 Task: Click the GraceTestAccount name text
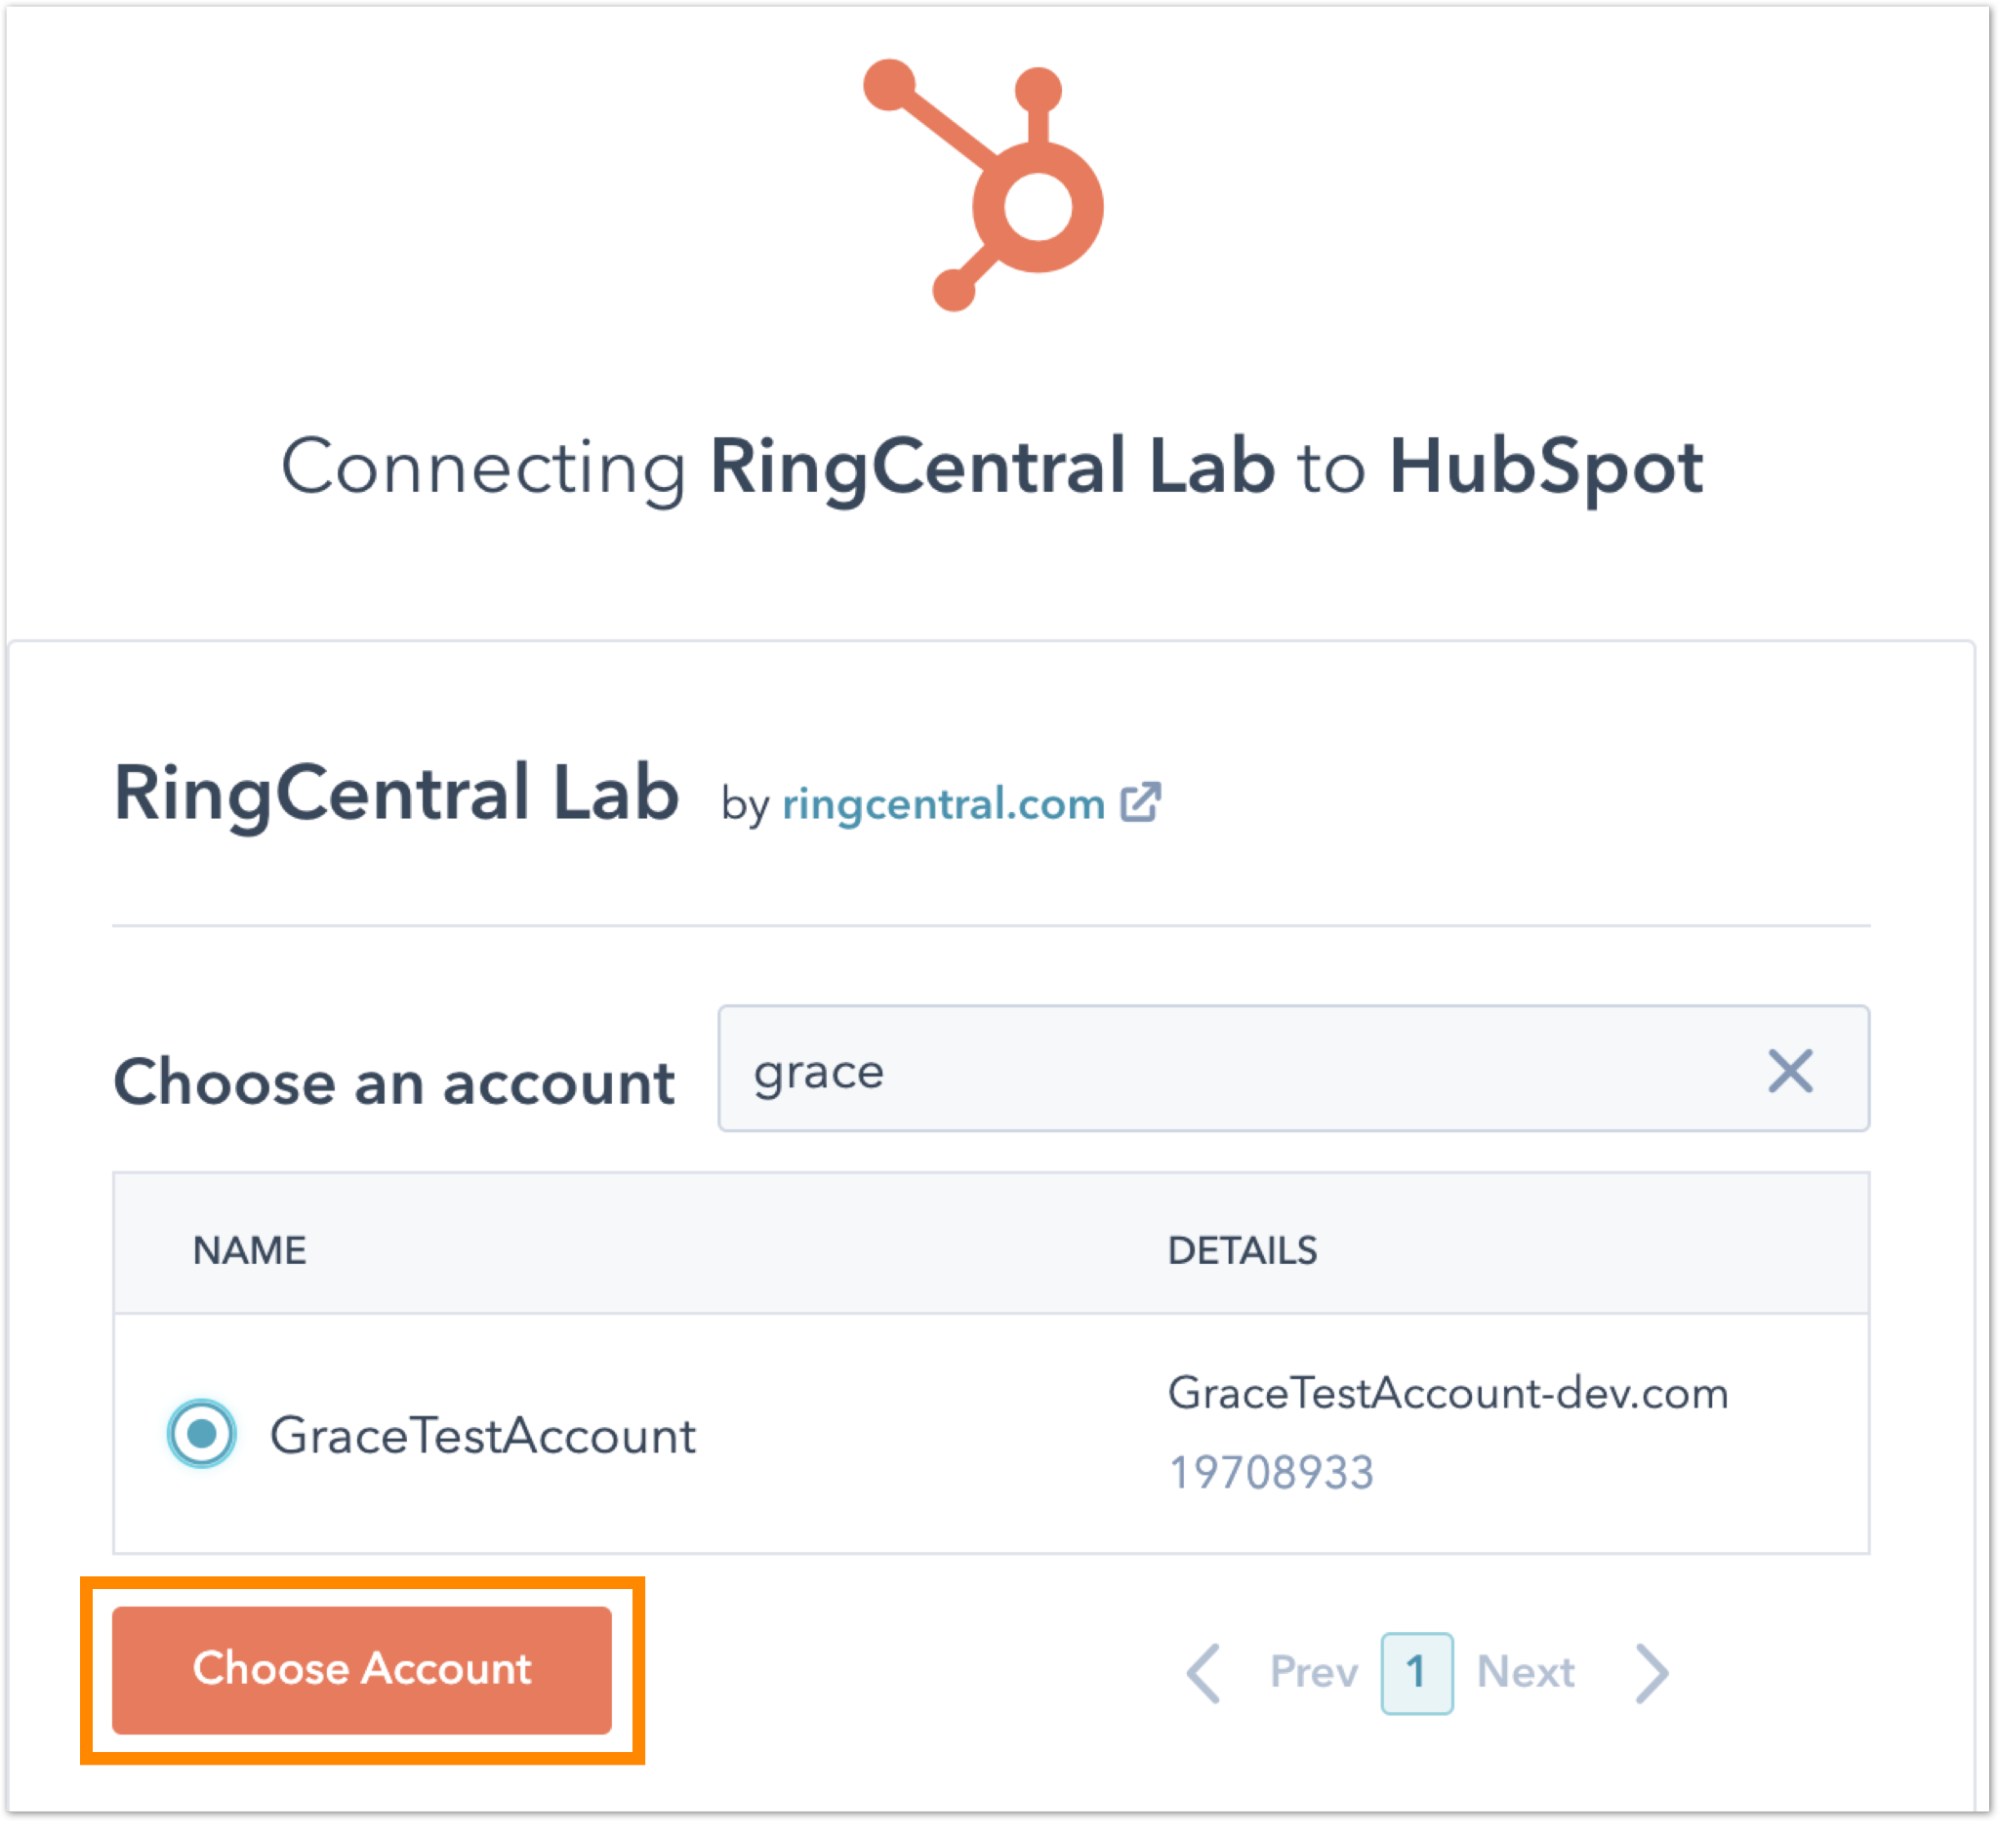click(x=482, y=1436)
